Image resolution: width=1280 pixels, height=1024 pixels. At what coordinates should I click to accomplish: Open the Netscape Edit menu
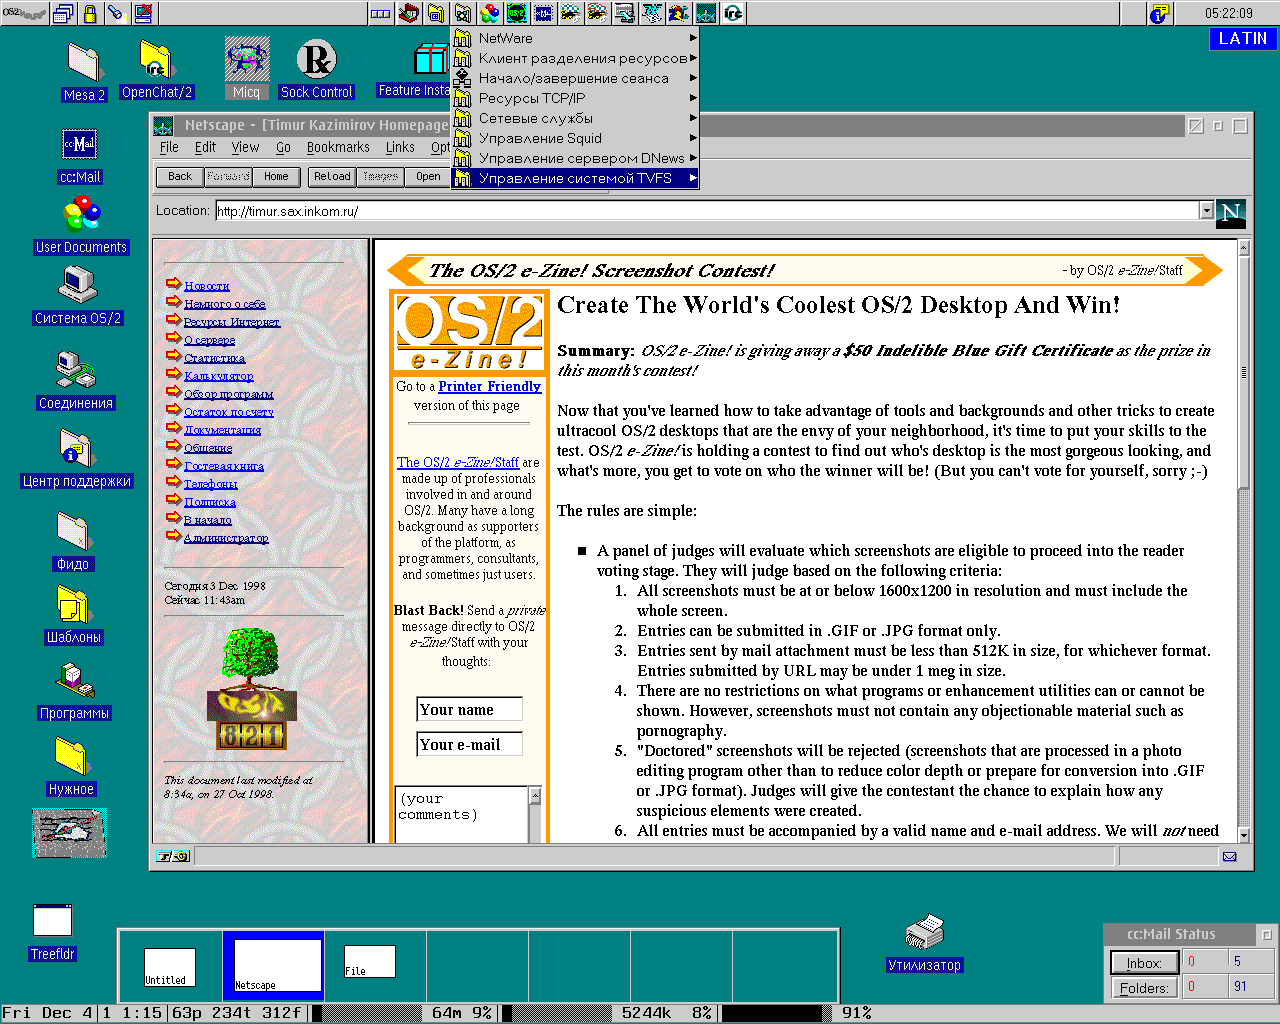[205, 147]
